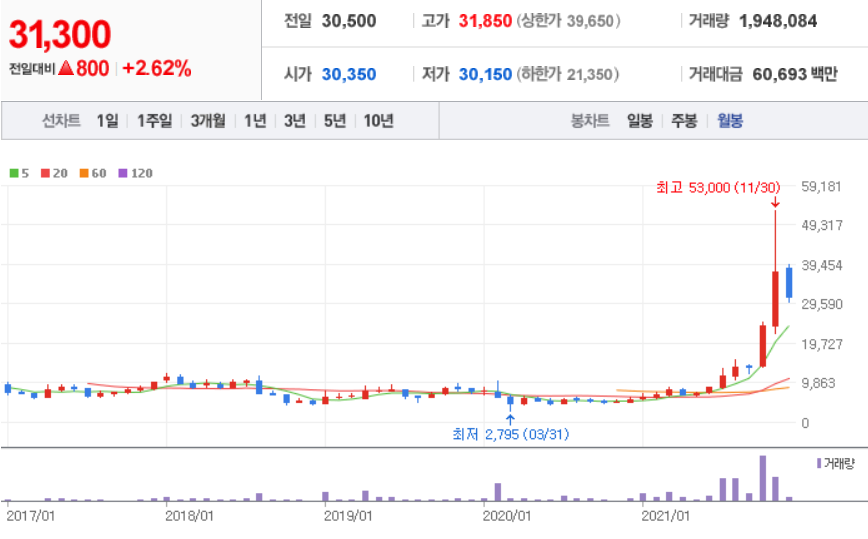Click the tallest purple volume bar
Image resolution: width=868 pixels, height=539 pixels.
(x=763, y=478)
